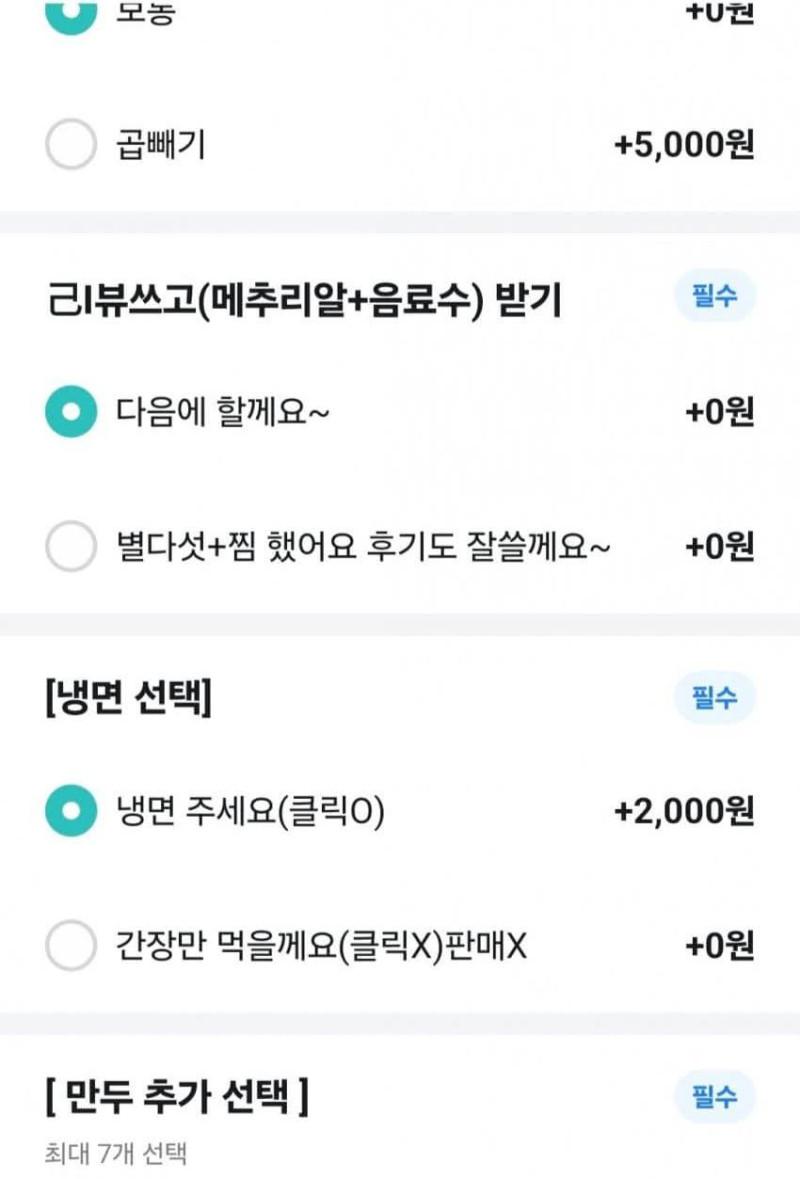Pick the 냉면 주세요(클릭O) radio button
The image size is (800, 1179).
coord(71,813)
